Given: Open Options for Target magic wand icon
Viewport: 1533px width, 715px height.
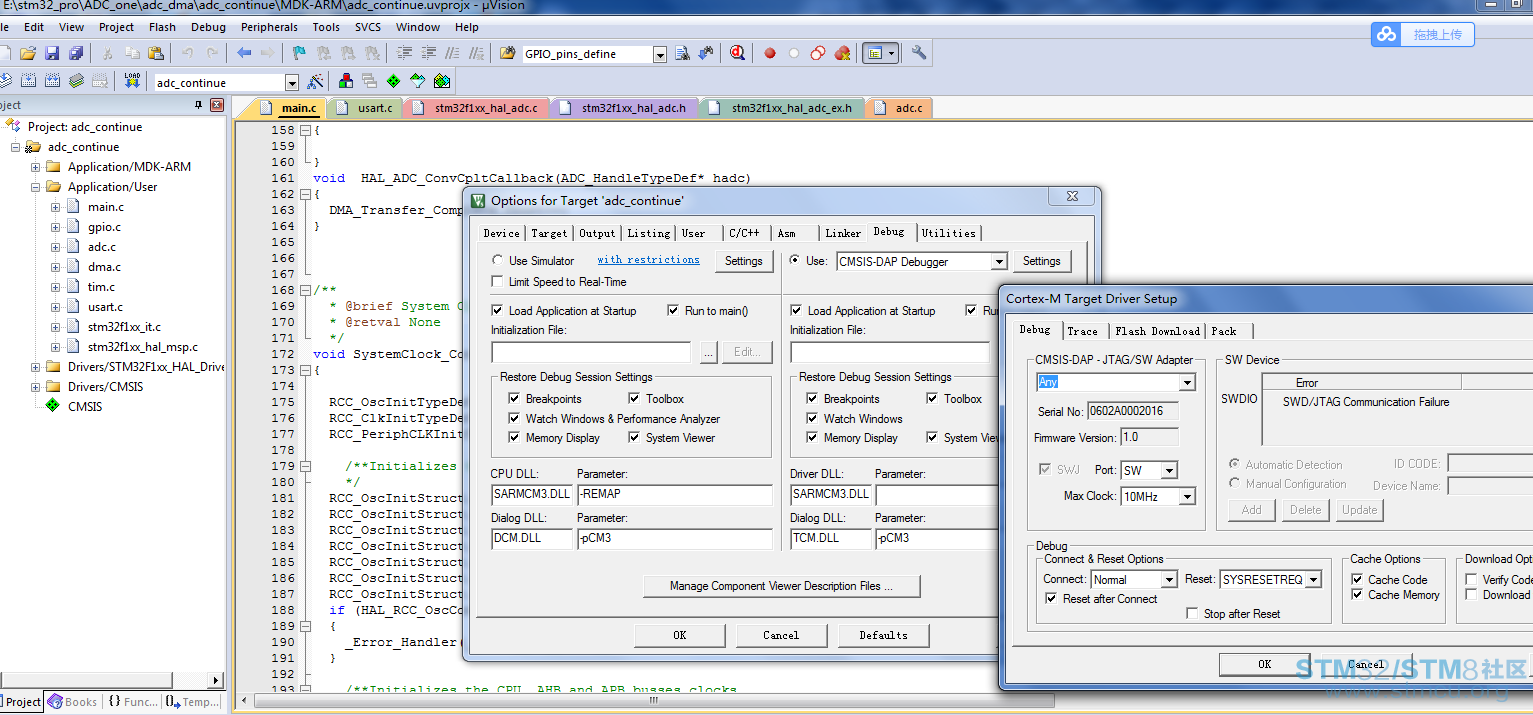Looking at the screenshot, I should point(315,81).
